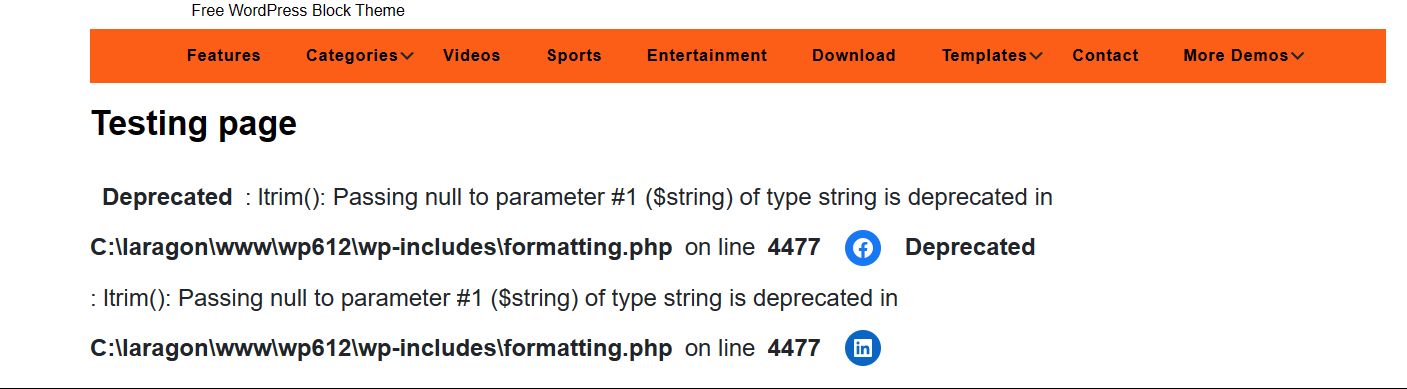Click line number 4477 beside Facebook icon
Screen dimensions: 1407x389
pos(794,248)
